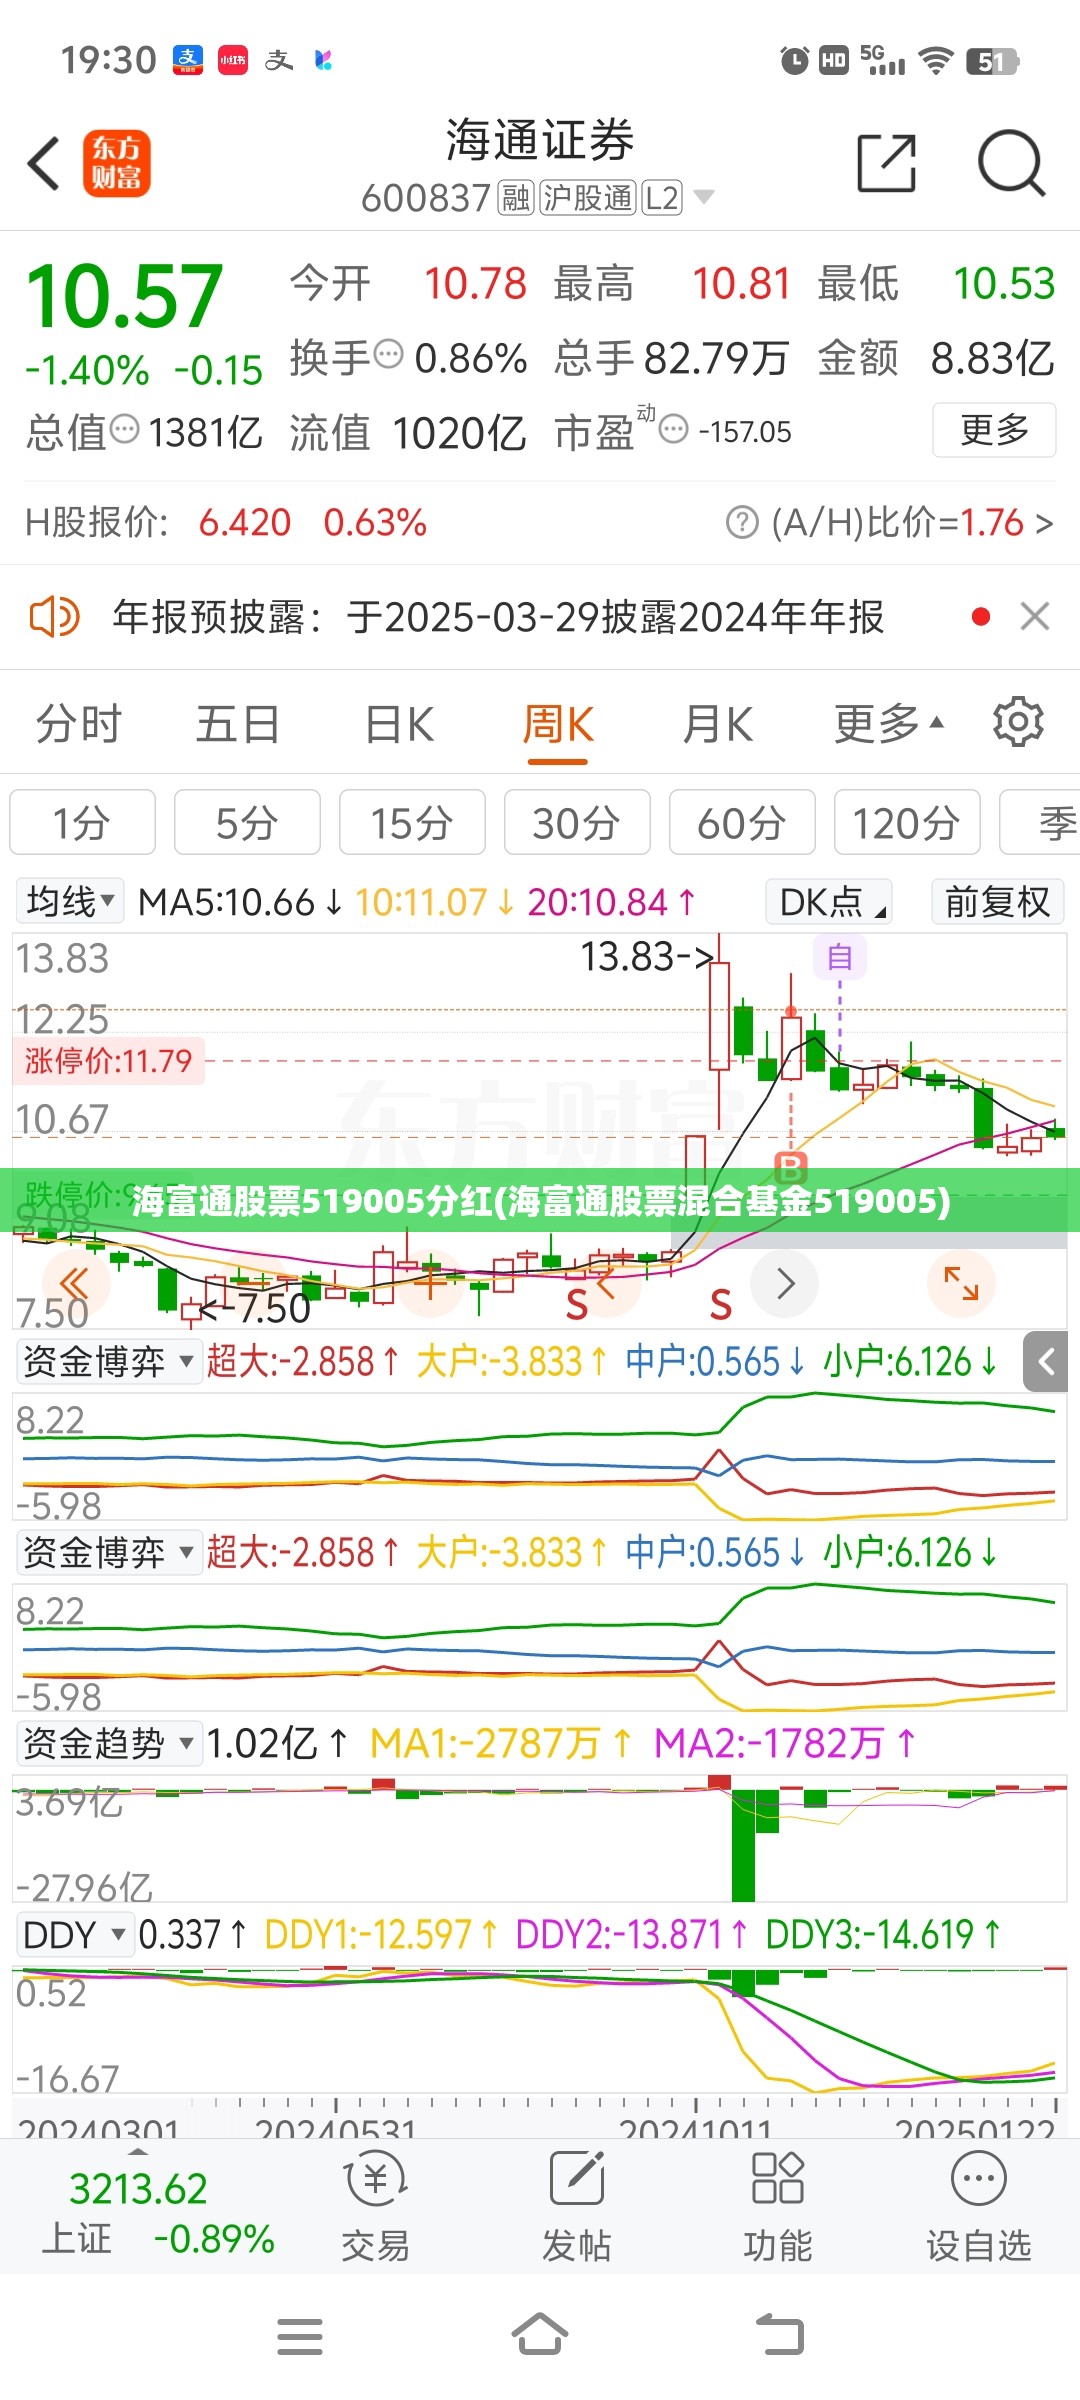Open the 前复权 adjustment selector
Image resolution: width=1080 pixels, height=2400 pixels.
(x=997, y=902)
